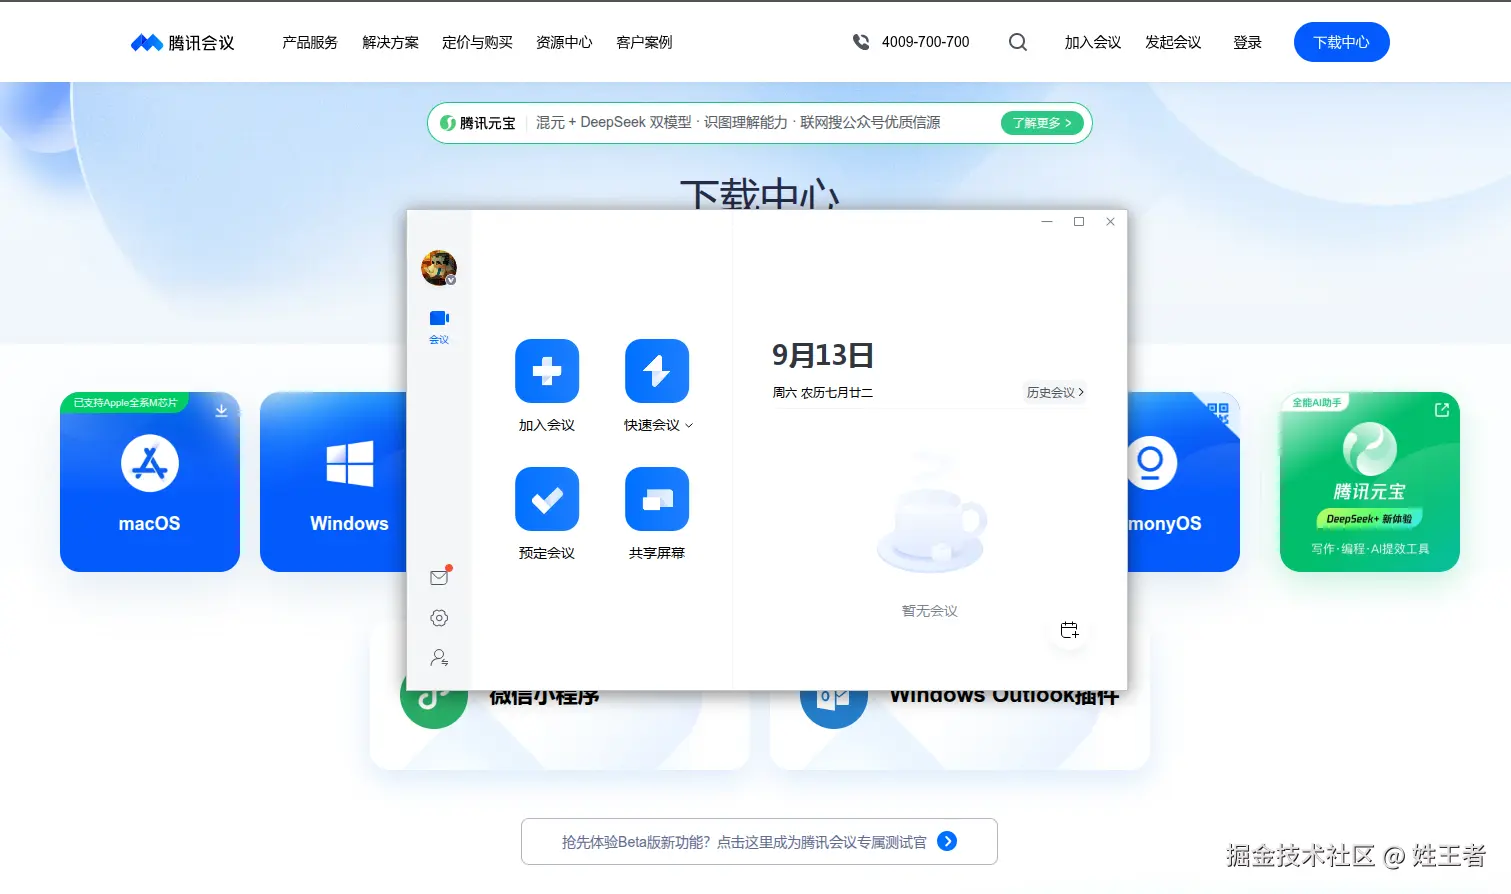Click 了解更多 on the 腾讯元宝 banner
Viewport: 1511px width, 894px height.
tap(1040, 122)
